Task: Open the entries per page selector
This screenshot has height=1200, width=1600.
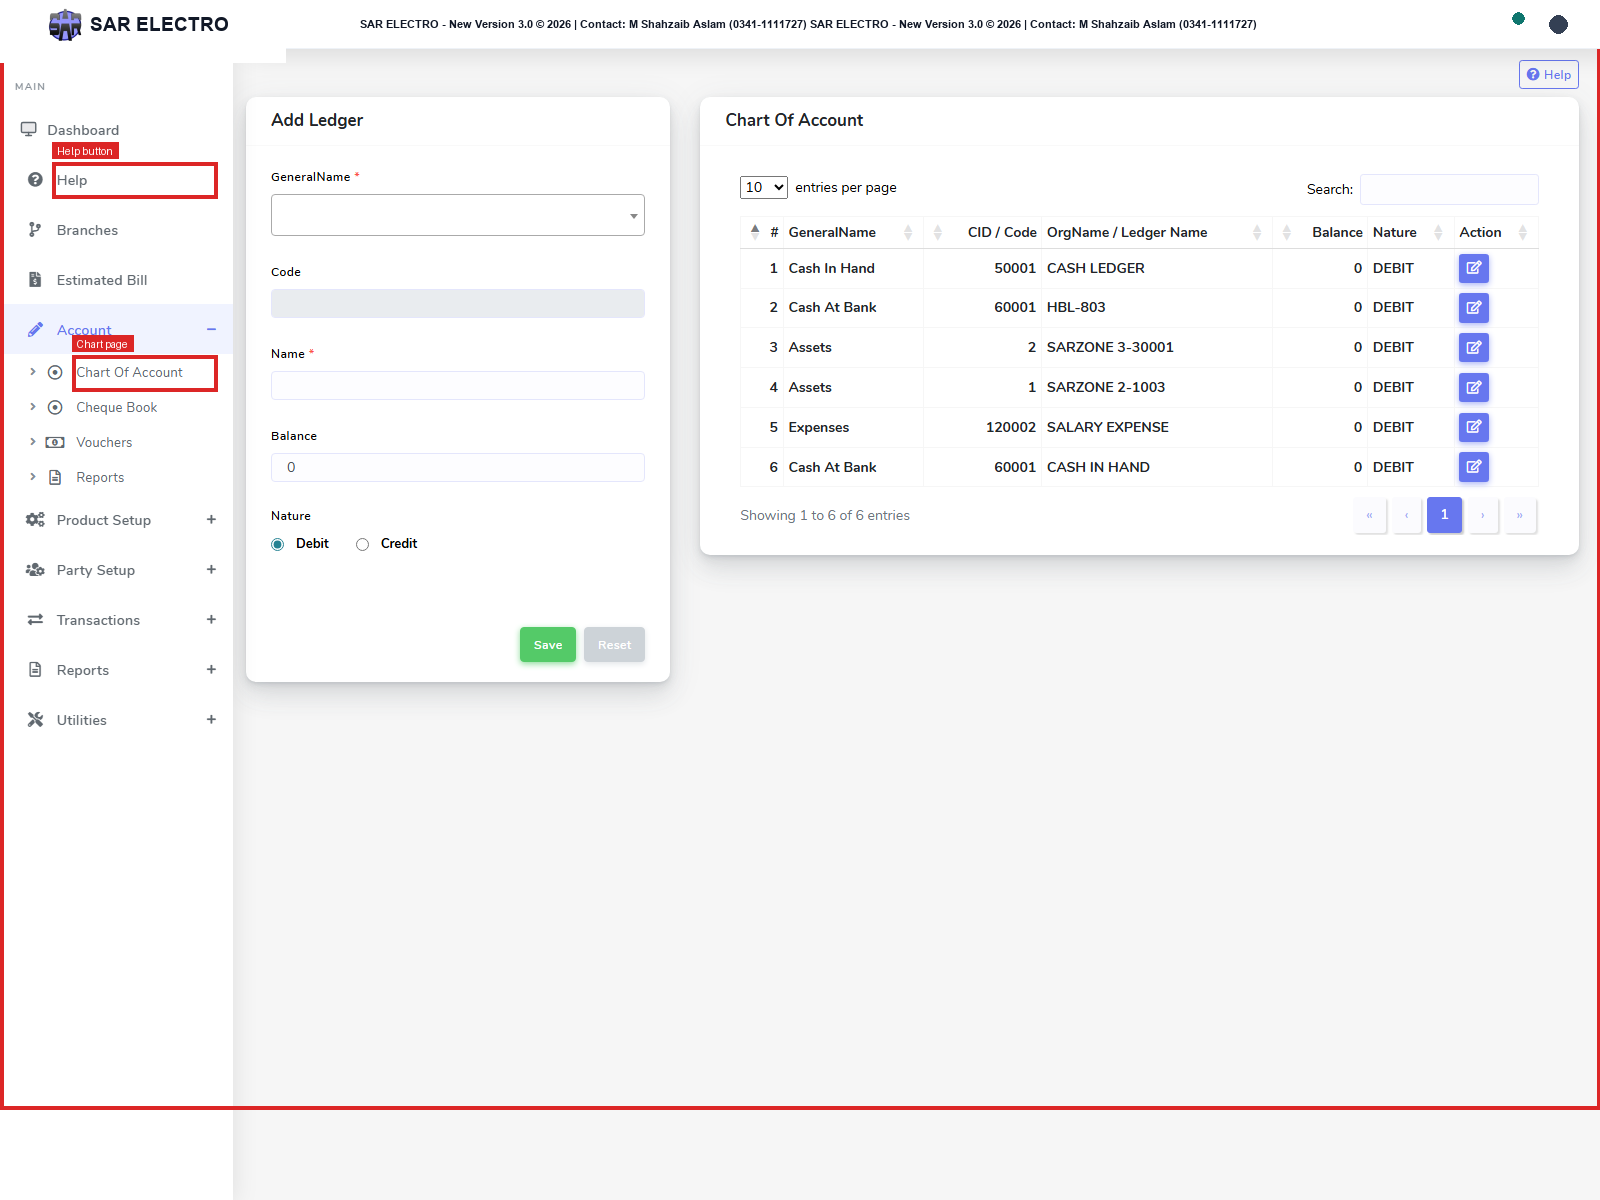Action: [x=764, y=187]
